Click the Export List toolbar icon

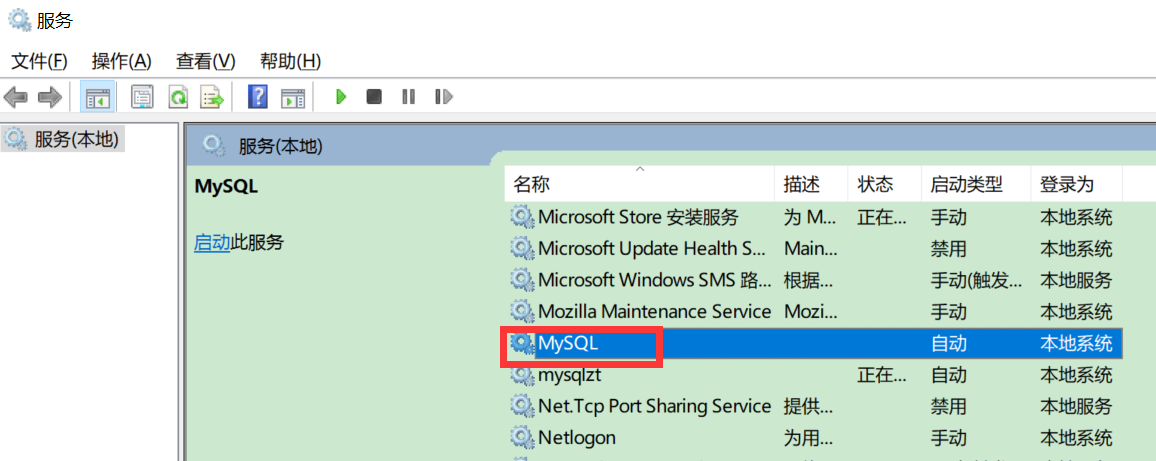[x=212, y=97]
